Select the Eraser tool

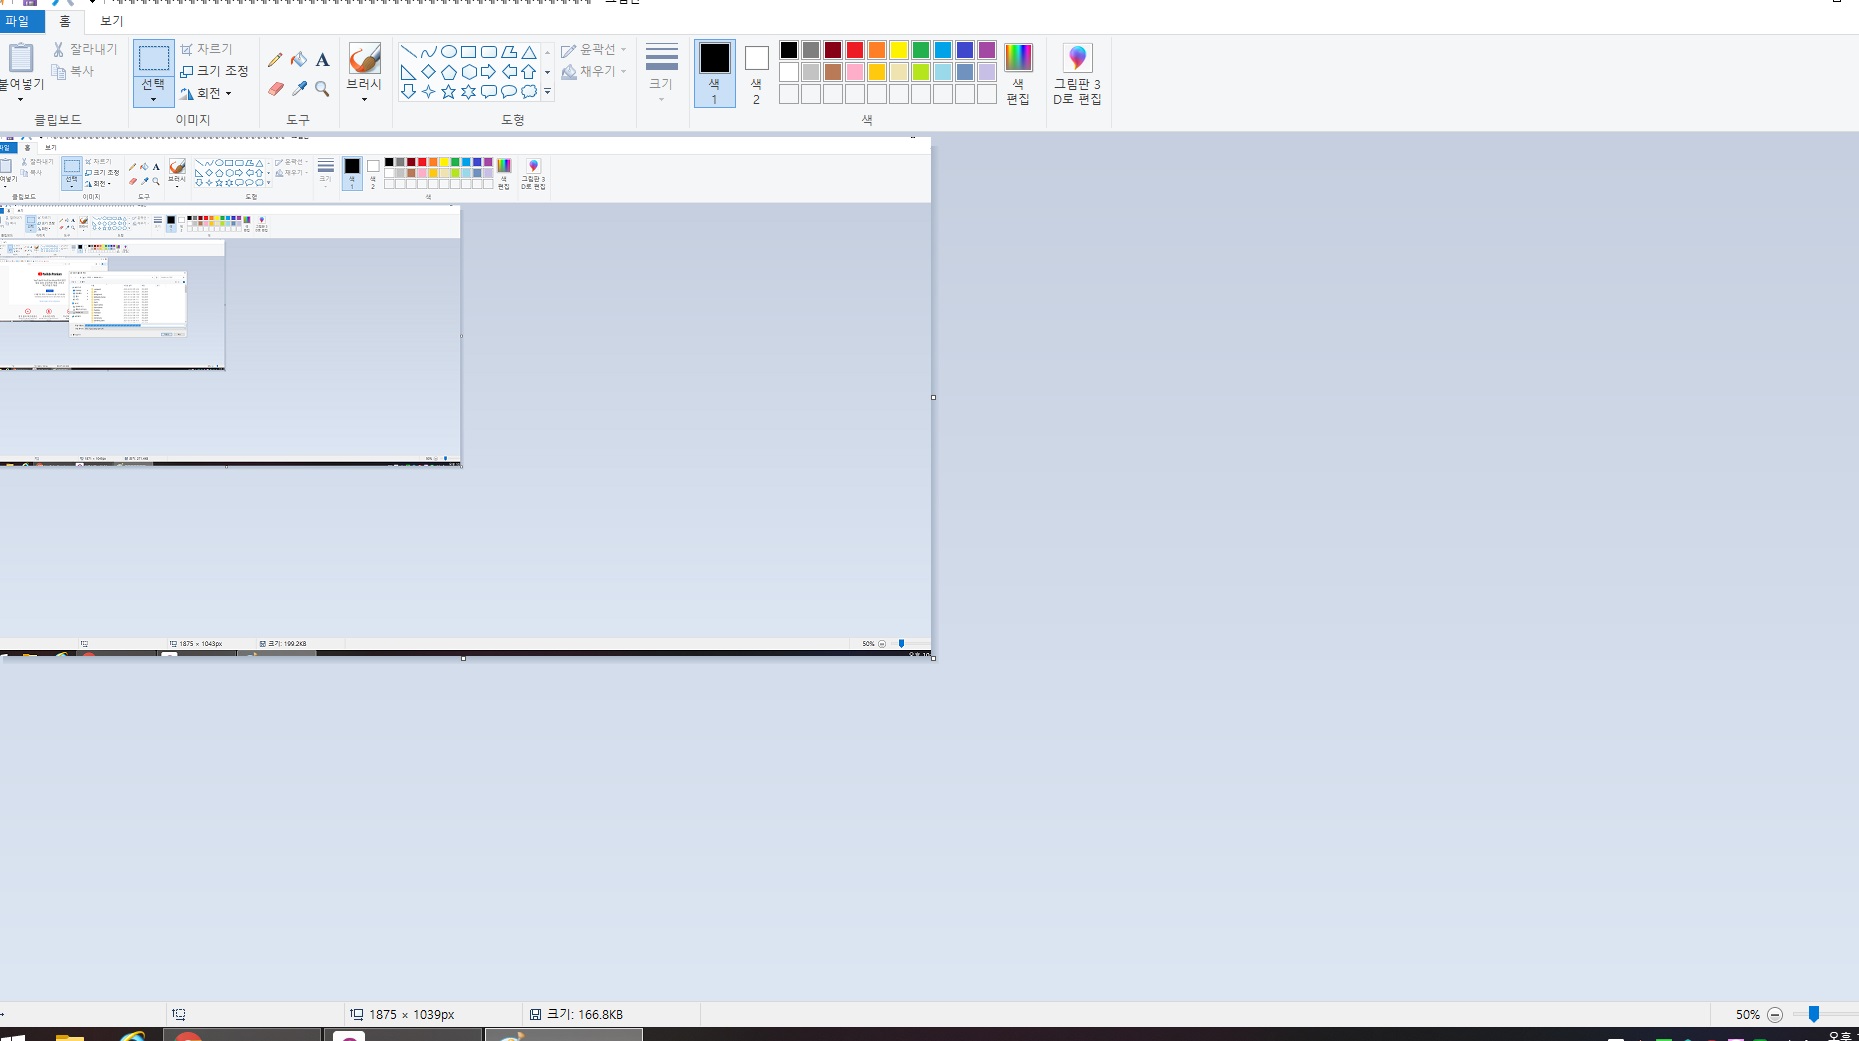[x=275, y=89]
